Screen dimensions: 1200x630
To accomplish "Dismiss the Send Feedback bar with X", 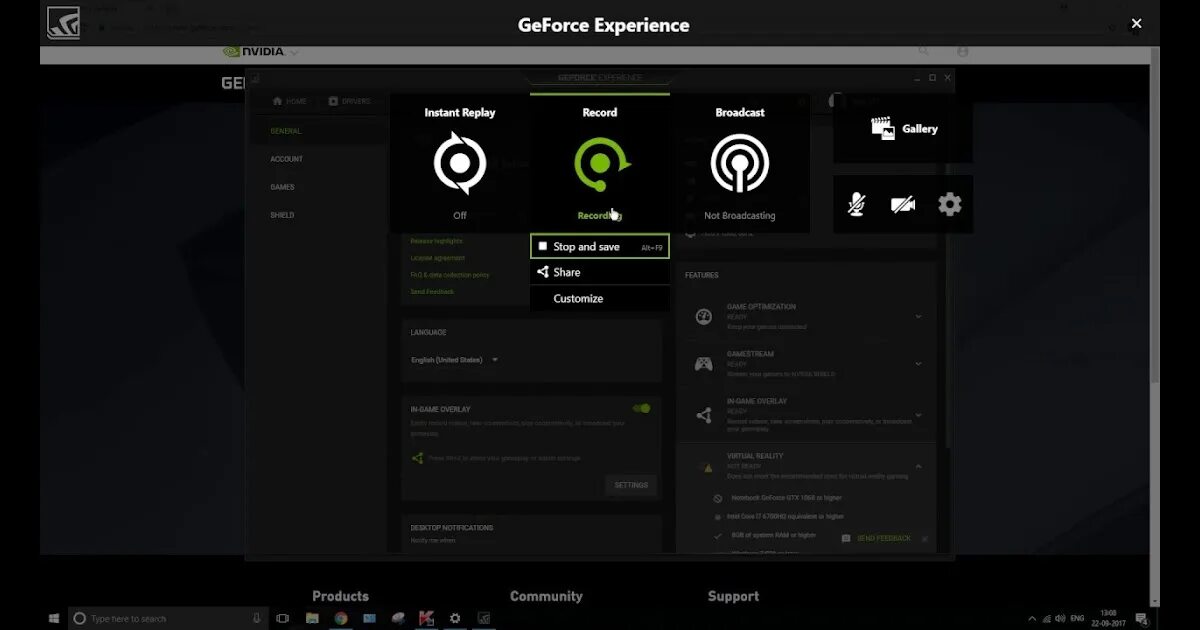I will click(924, 539).
